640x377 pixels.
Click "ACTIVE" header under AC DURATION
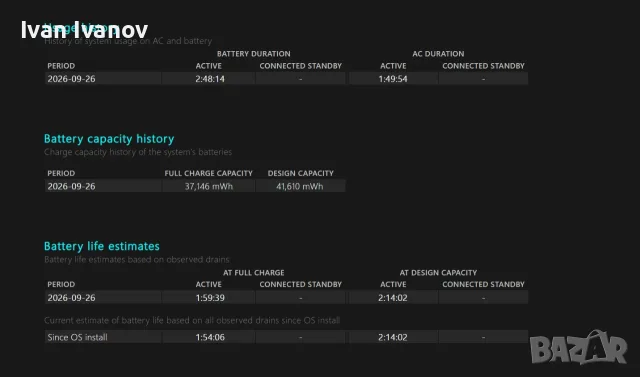[x=393, y=66]
